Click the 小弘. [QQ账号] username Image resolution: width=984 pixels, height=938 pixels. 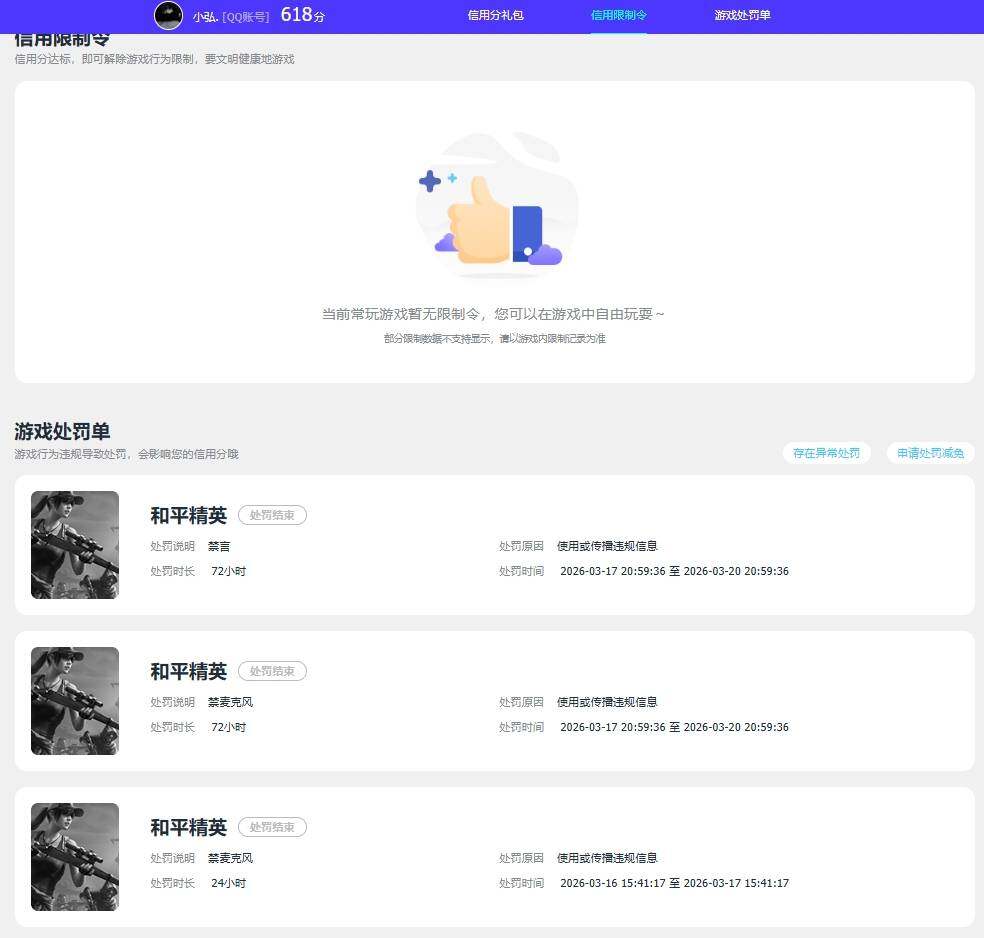pyautogui.click(x=231, y=17)
